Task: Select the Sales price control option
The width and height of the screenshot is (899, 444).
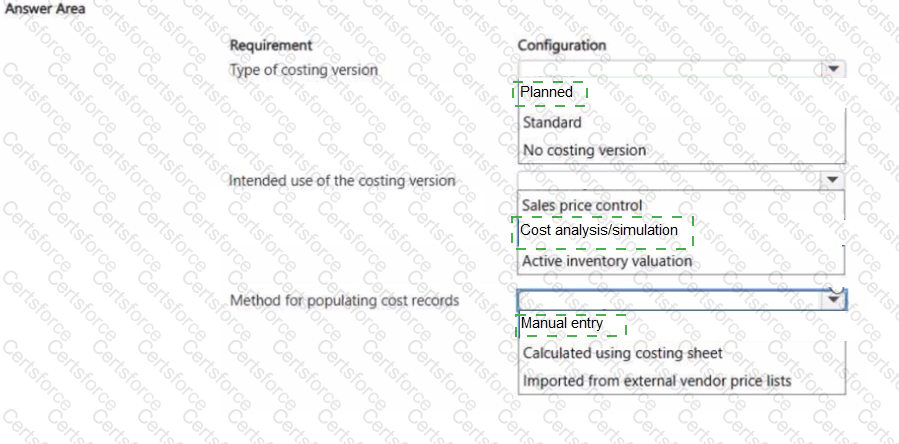Action: pyautogui.click(x=582, y=206)
